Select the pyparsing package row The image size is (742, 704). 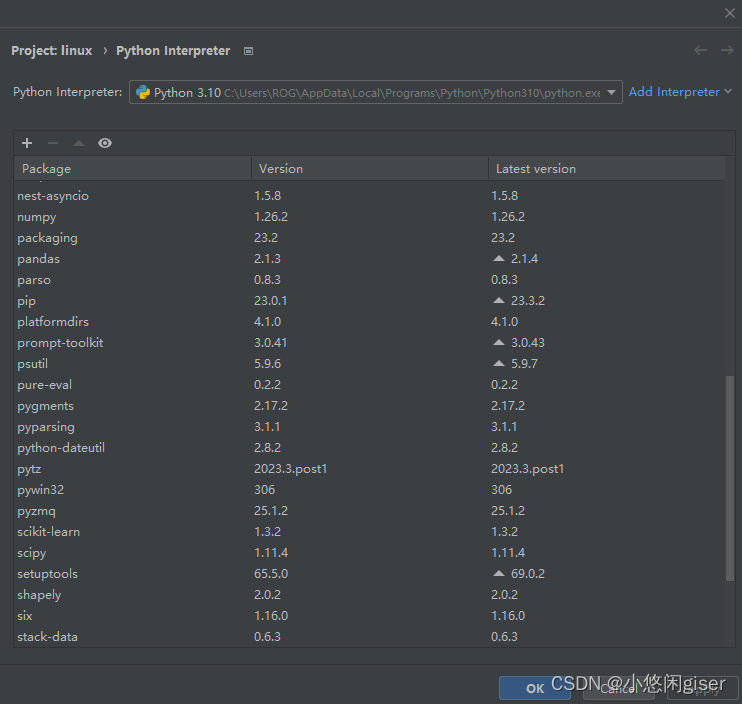(369, 427)
